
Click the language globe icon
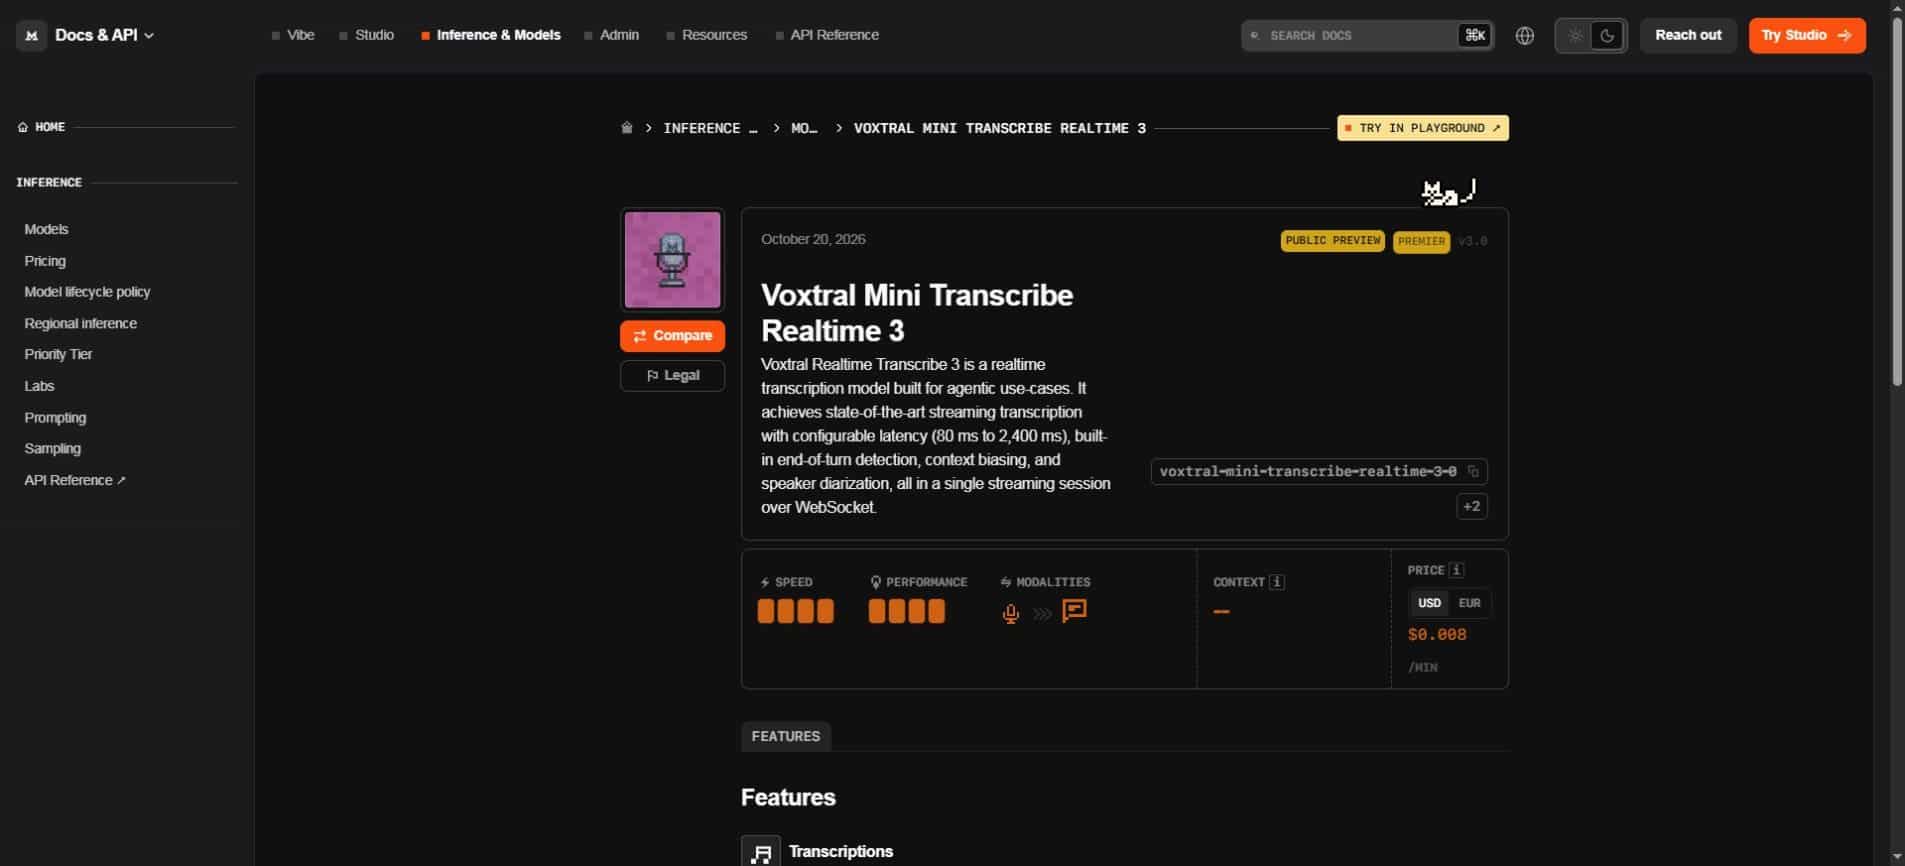tap(1524, 35)
